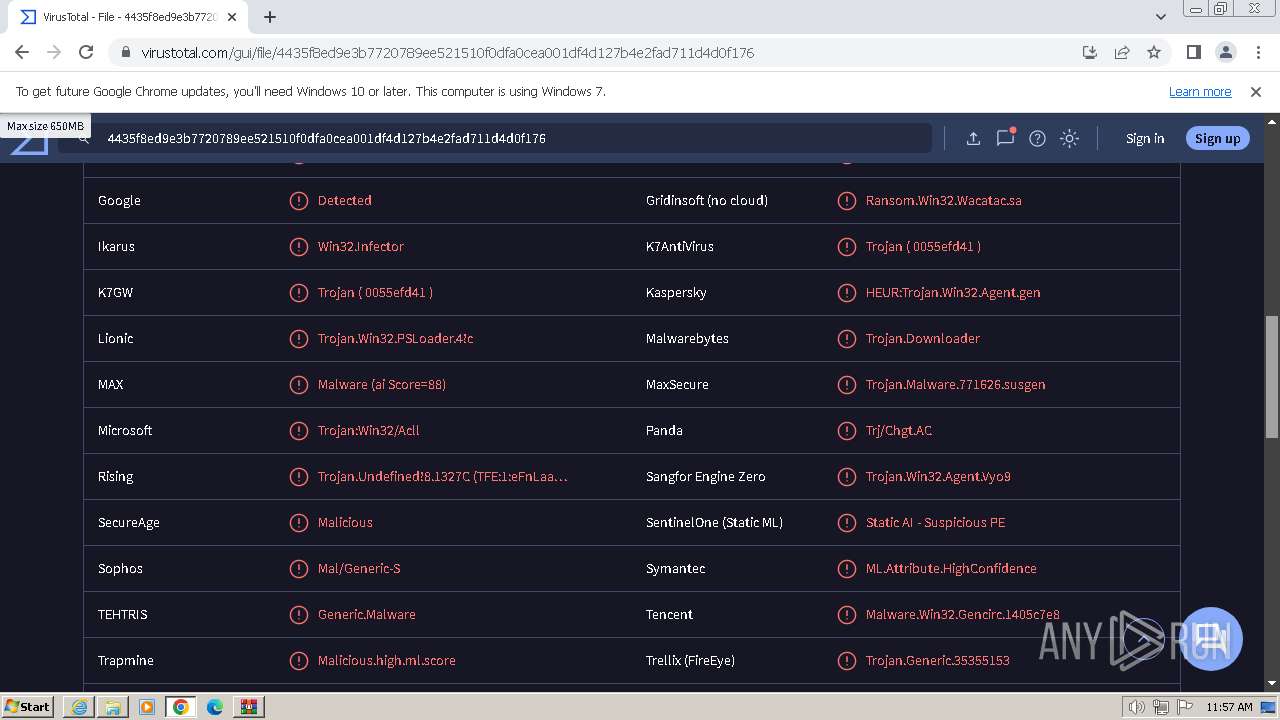The height and width of the screenshot is (720, 1280).
Task: Open Microsoft Edge from taskbar
Action: tap(215, 707)
